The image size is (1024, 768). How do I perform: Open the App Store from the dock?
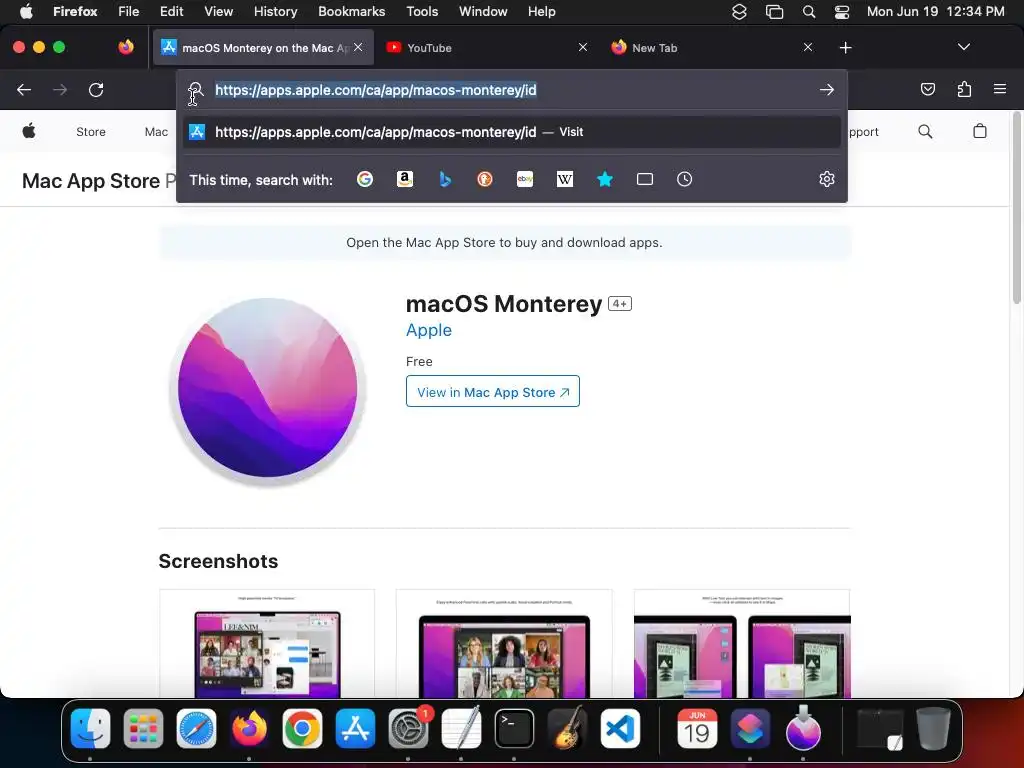[x=355, y=728]
